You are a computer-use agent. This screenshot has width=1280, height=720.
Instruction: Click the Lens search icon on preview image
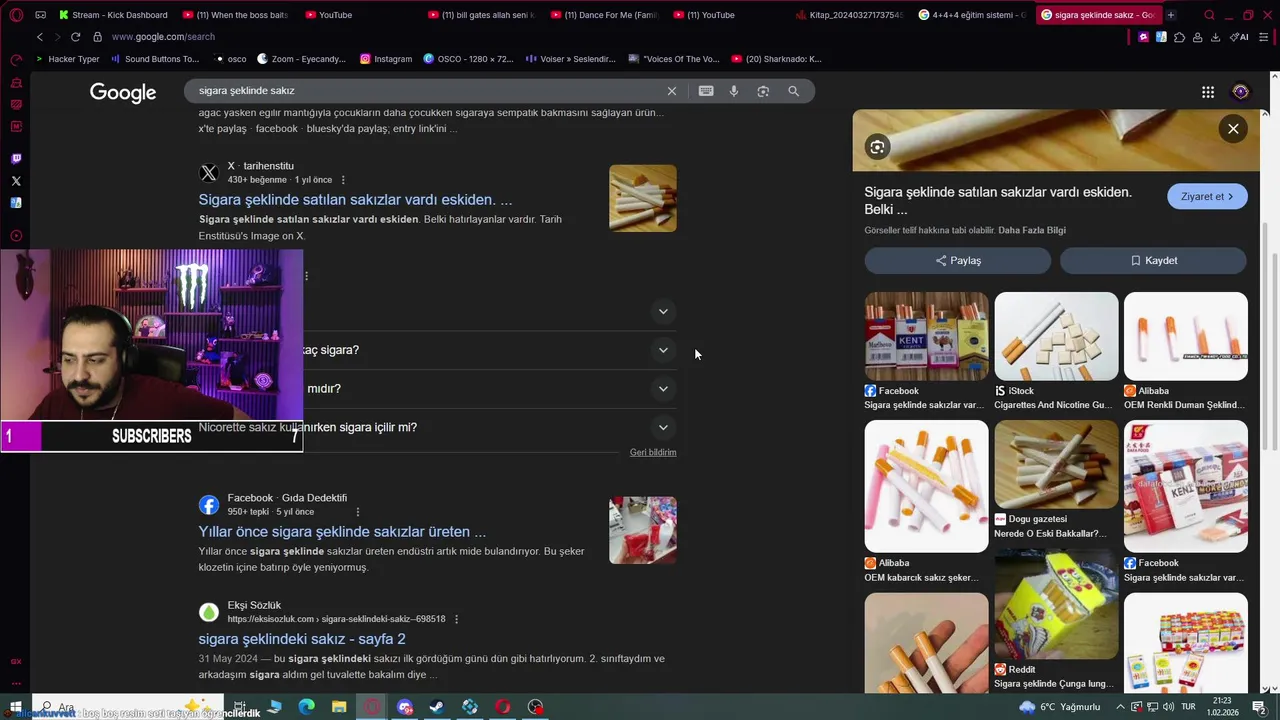877,148
